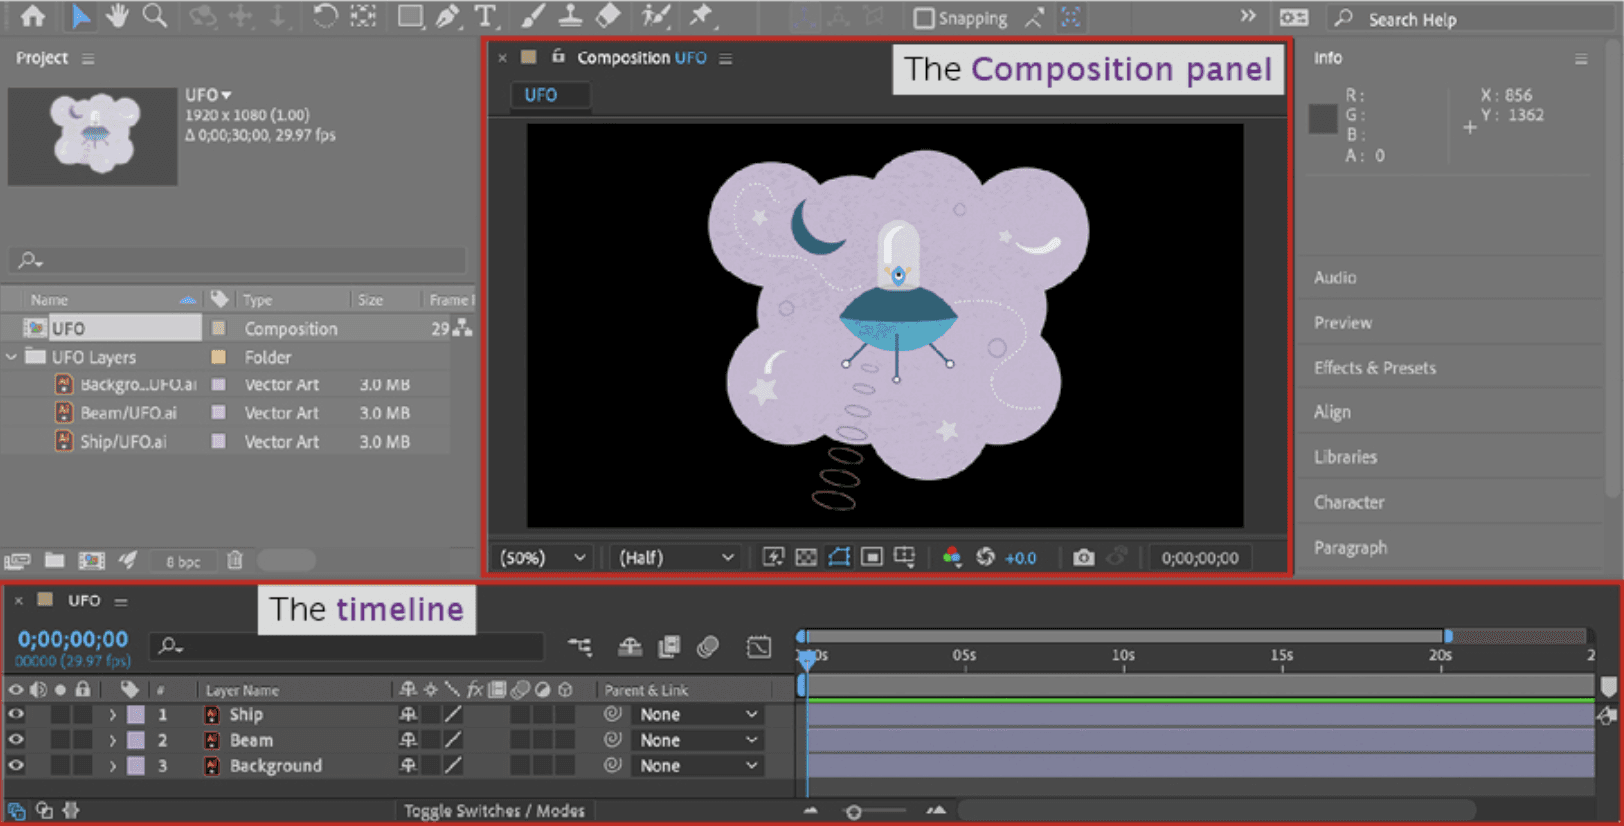The width and height of the screenshot is (1624, 826).
Task: Hide the Ship layer with eye icon
Action: point(16,714)
